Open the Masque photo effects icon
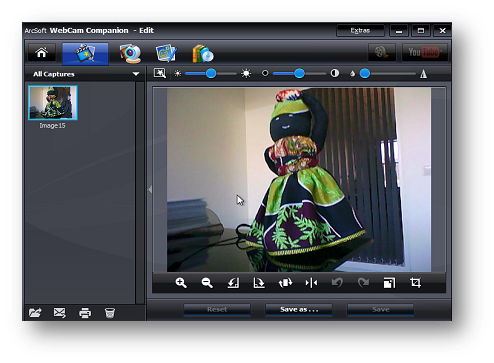The width and height of the screenshot is (494, 363). (x=166, y=53)
